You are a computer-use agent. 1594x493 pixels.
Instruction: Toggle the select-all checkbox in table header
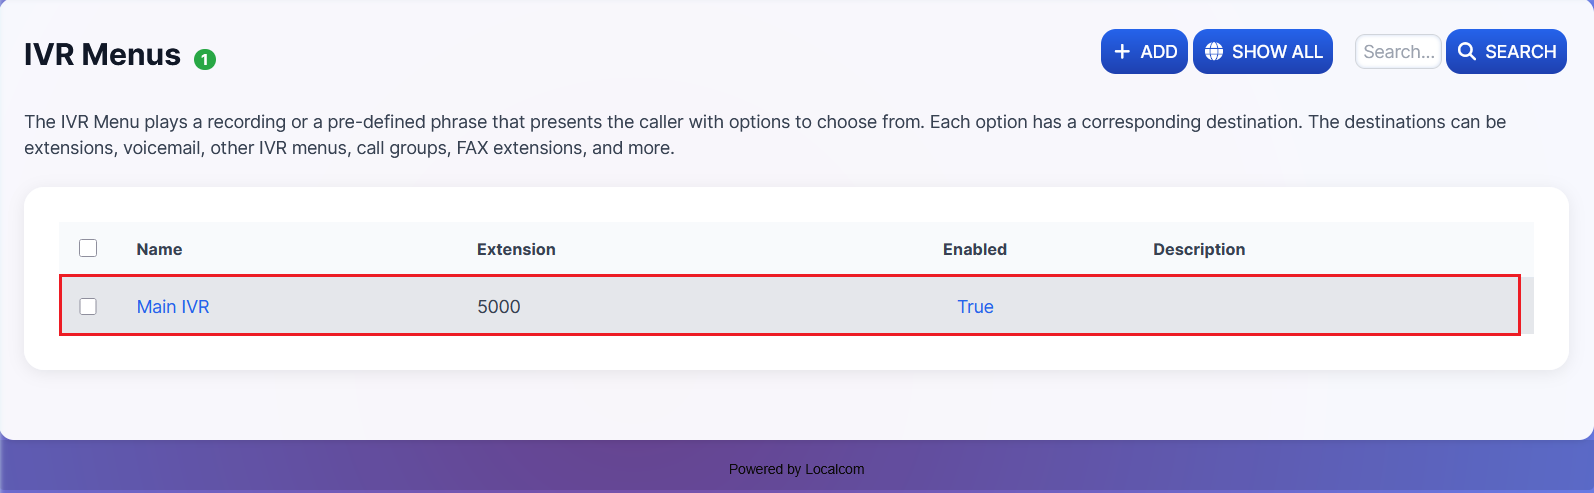[x=88, y=248]
